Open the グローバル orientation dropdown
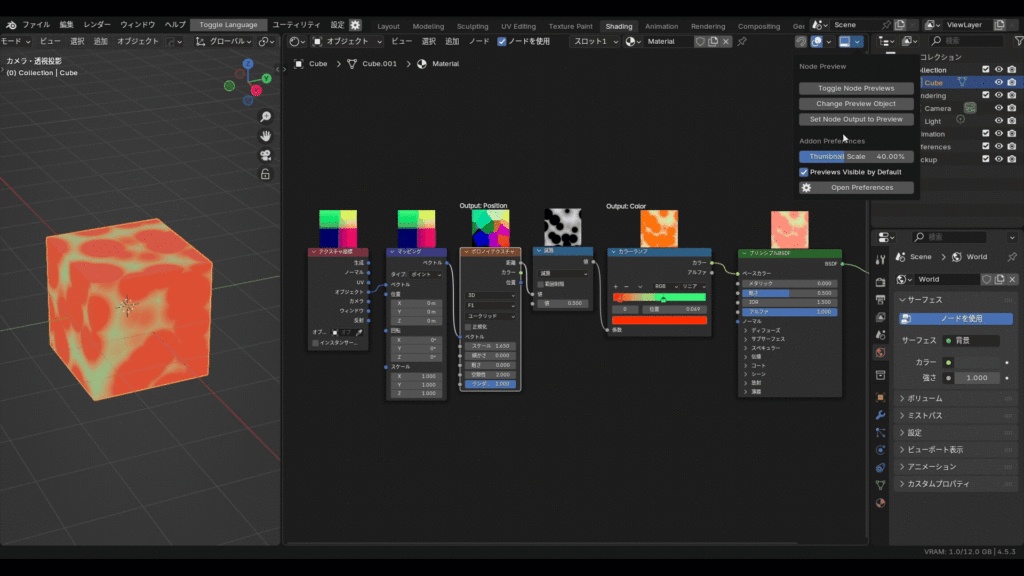The image size is (1024, 576). [222, 42]
